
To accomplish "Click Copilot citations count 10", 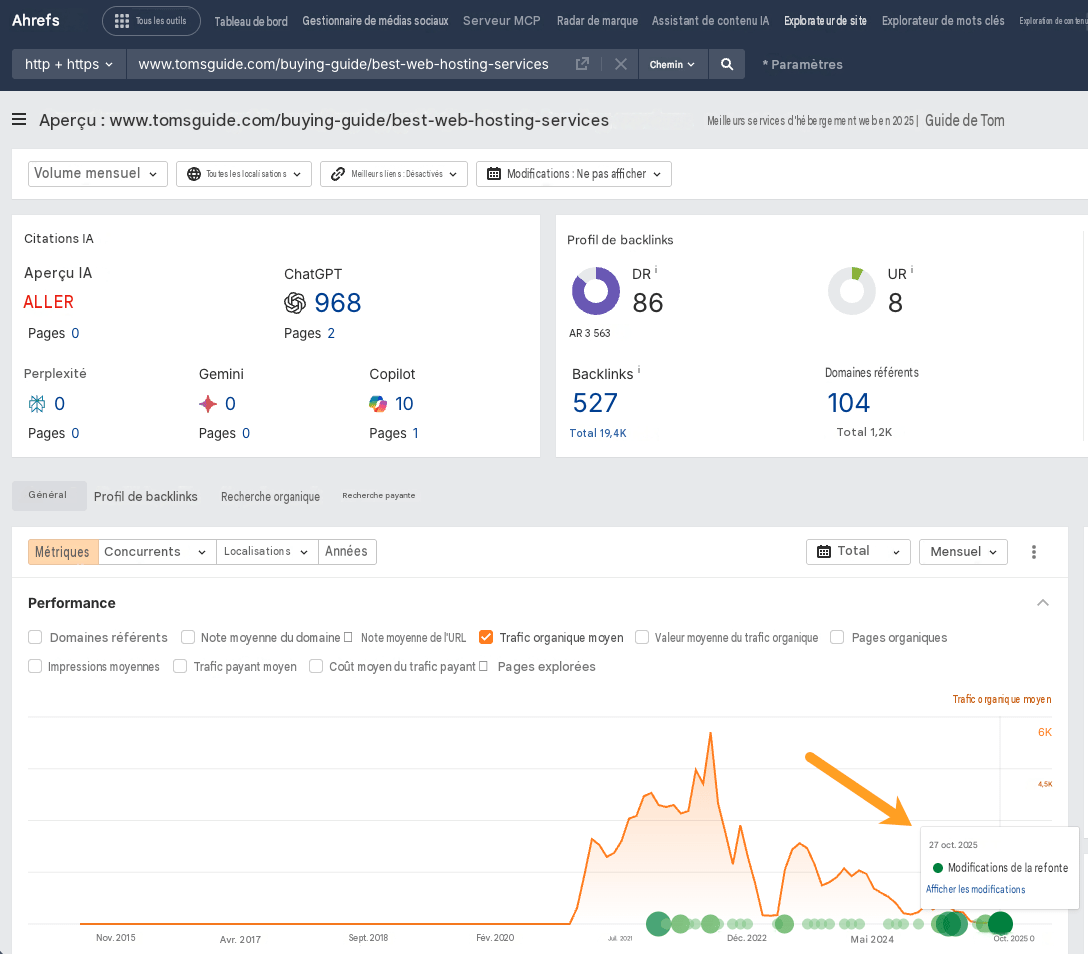I will pos(404,403).
